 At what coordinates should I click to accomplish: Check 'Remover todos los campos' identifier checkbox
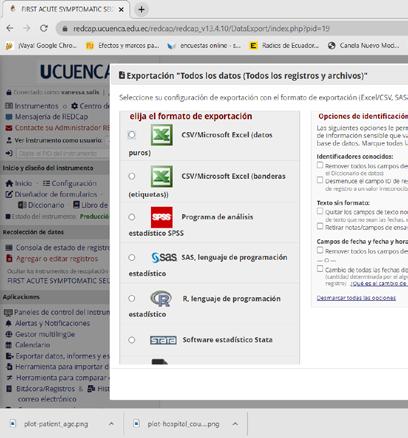pos(320,165)
